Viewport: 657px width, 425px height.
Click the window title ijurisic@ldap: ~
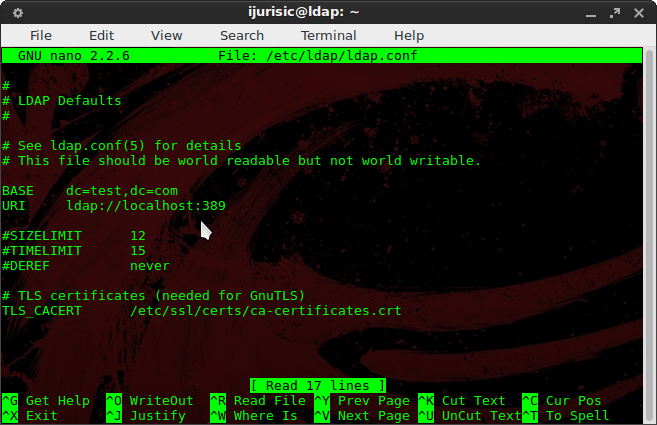[303, 12]
